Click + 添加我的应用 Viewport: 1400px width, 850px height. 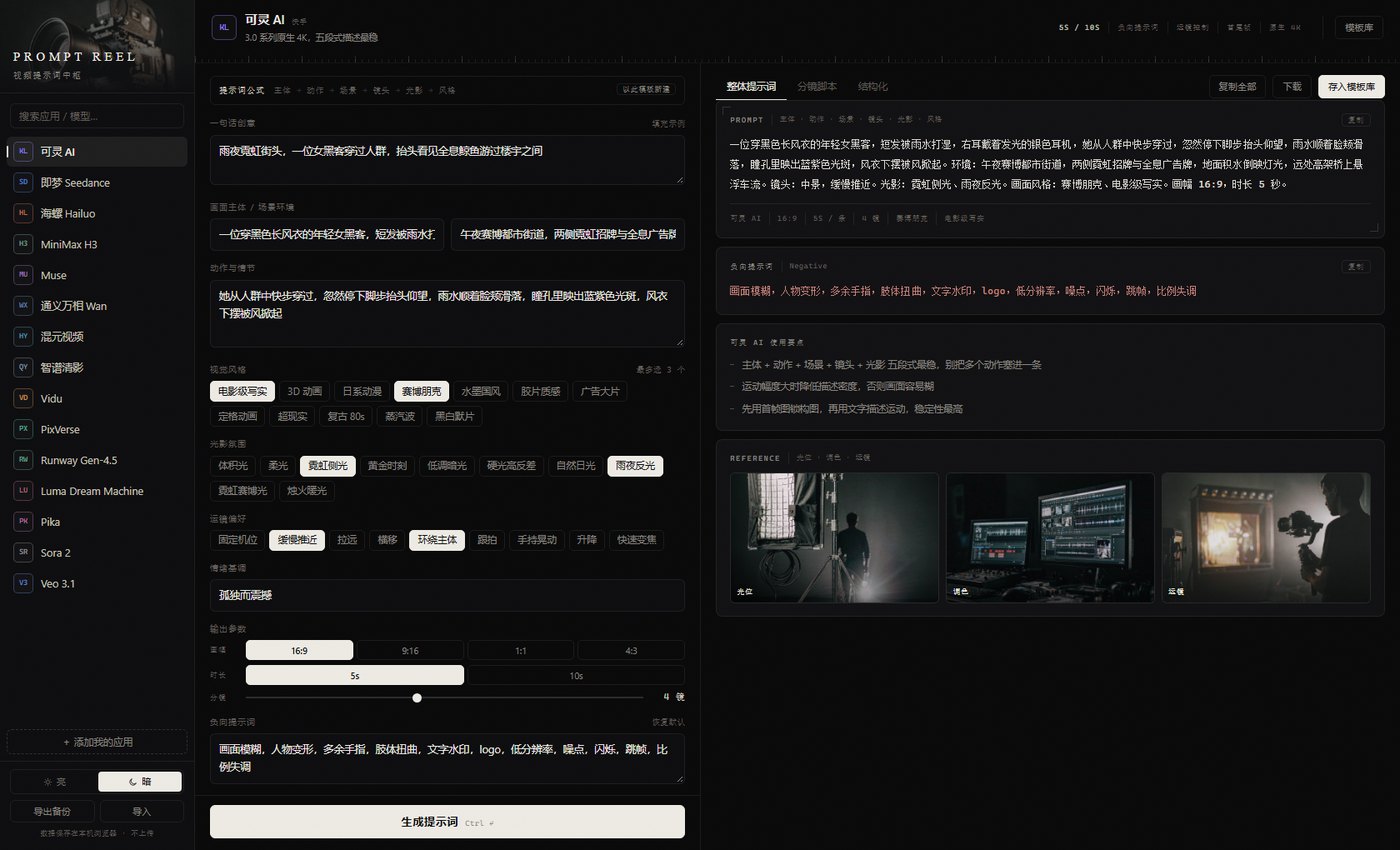[97, 742]
